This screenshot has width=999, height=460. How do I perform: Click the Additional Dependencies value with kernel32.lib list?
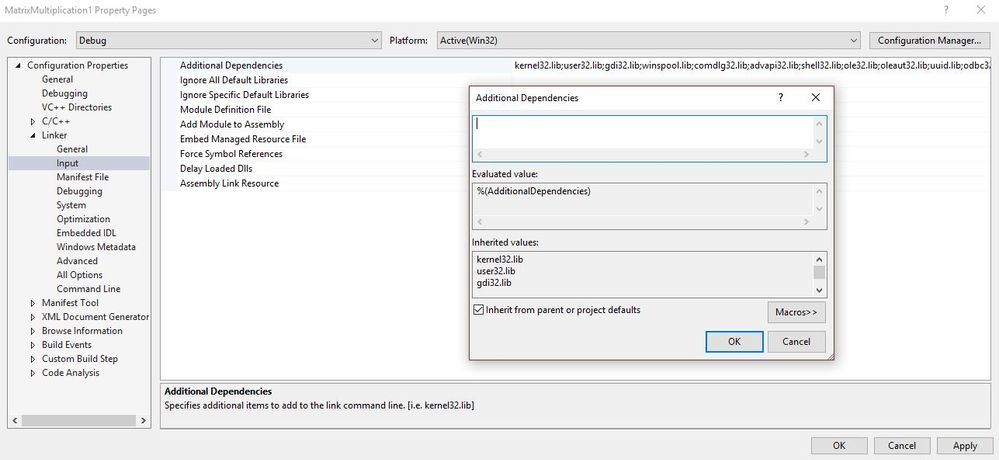tap(752, 66)
